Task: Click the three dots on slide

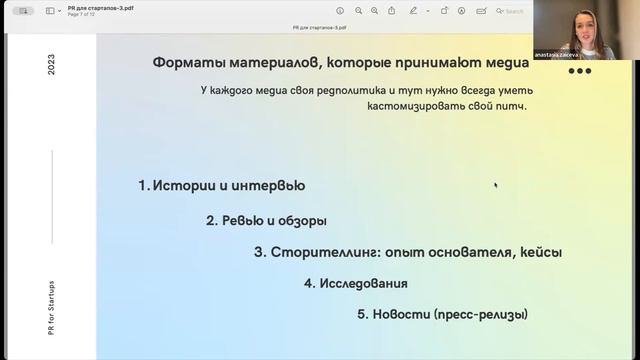Action: tap(580, 71)
